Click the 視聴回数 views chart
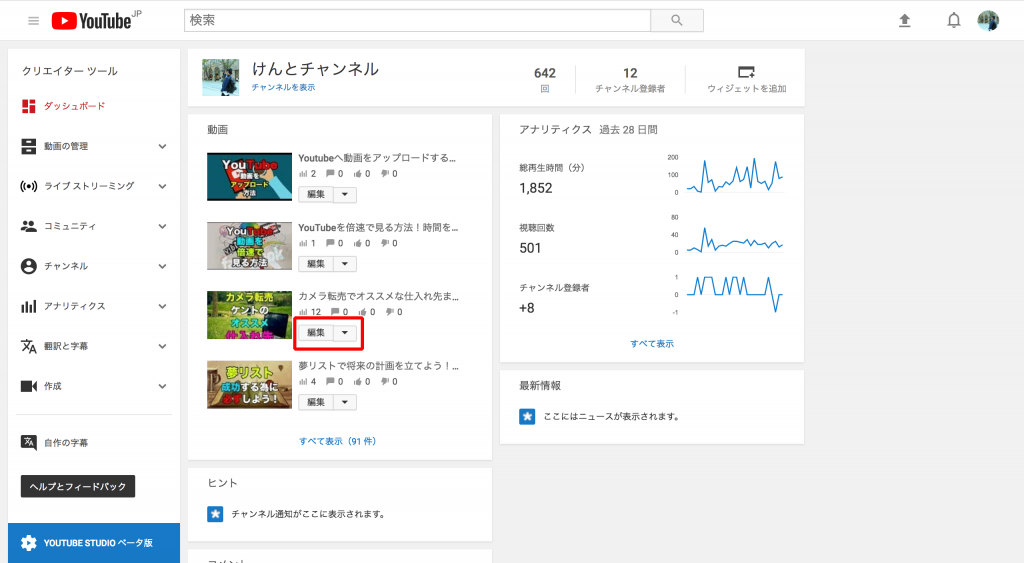 [x=734, y=240]
